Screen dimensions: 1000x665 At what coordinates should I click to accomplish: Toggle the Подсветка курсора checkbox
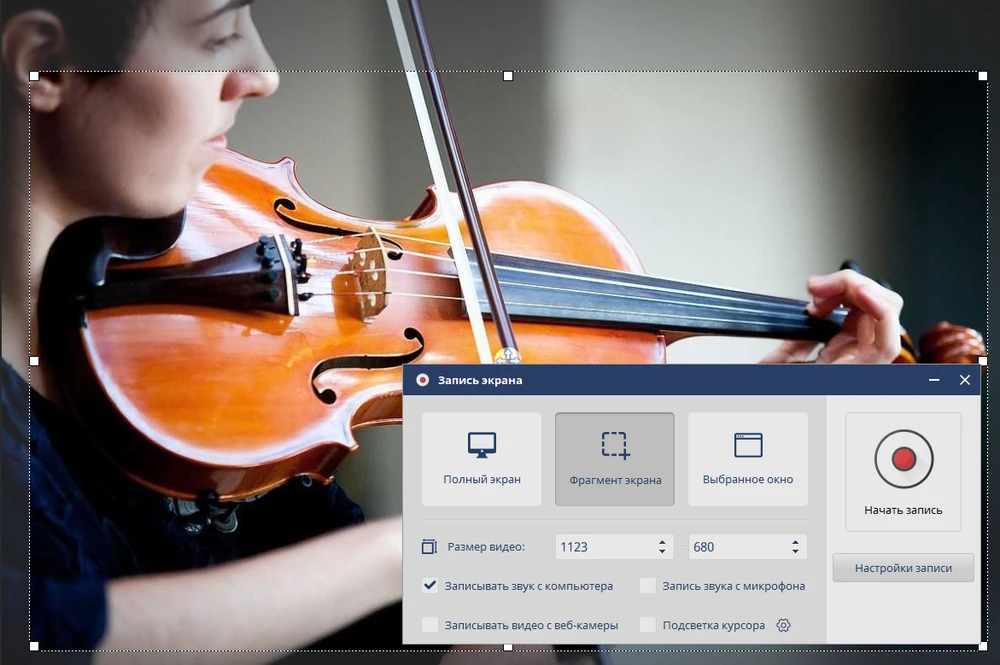pos(647,625)
